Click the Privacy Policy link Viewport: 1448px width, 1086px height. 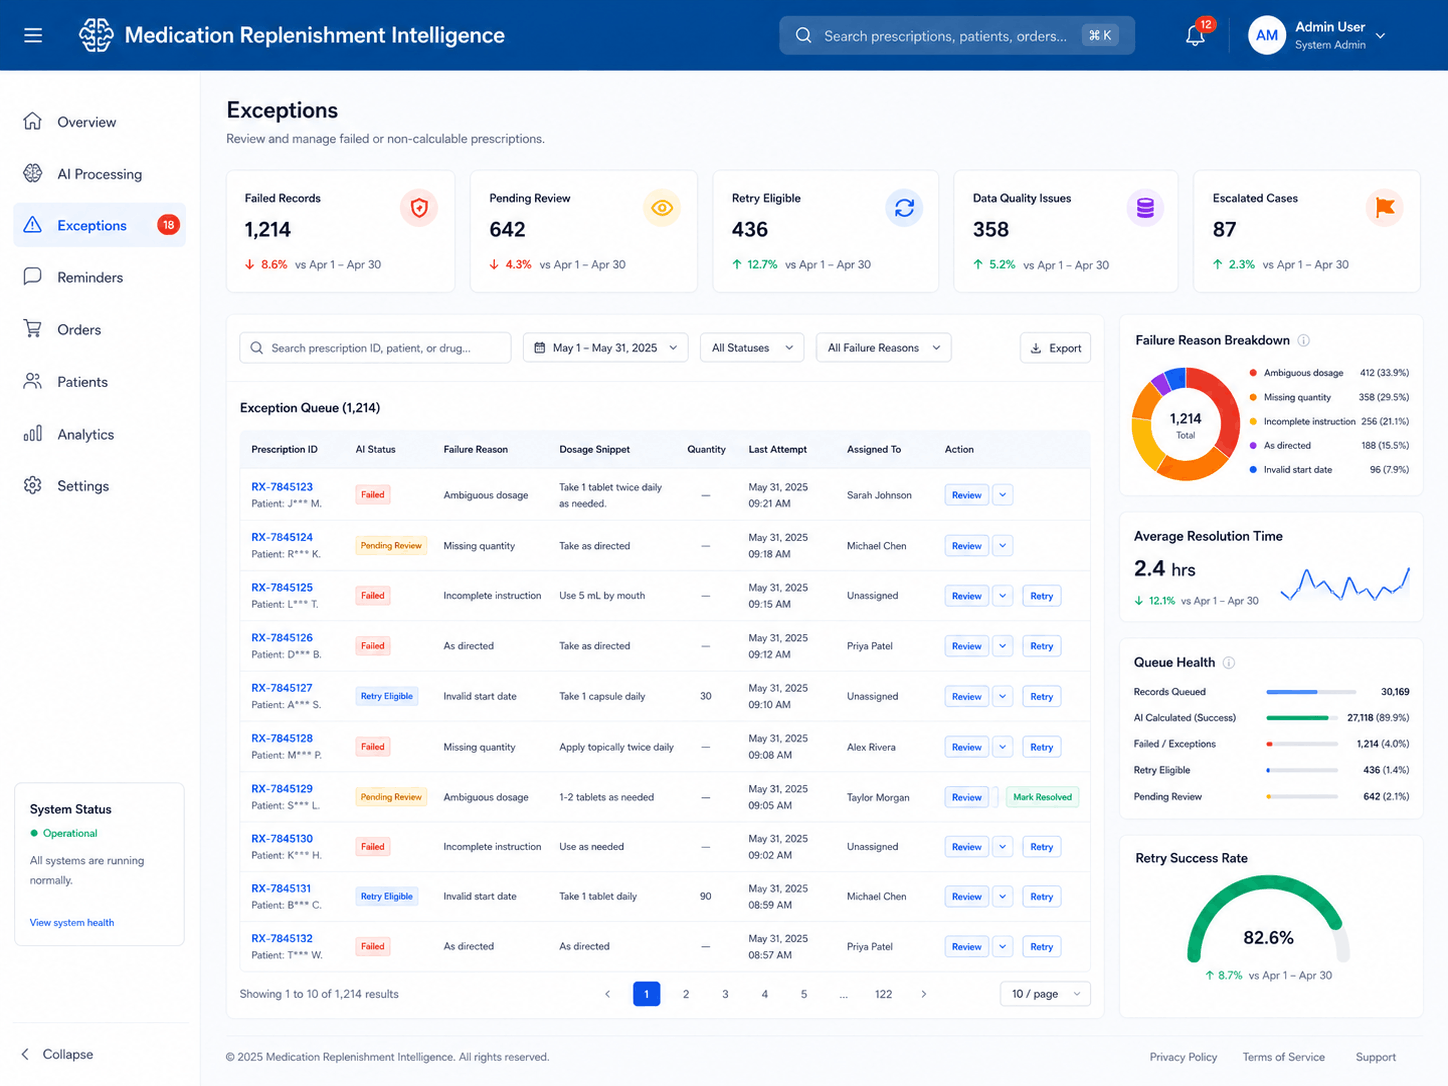1183,1057
